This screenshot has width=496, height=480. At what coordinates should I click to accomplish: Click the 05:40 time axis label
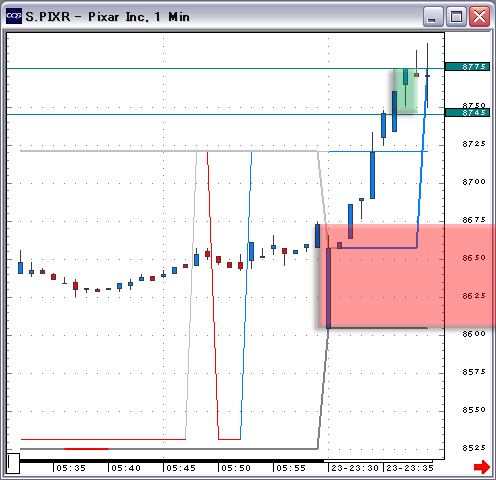click(x=126, y=468)
